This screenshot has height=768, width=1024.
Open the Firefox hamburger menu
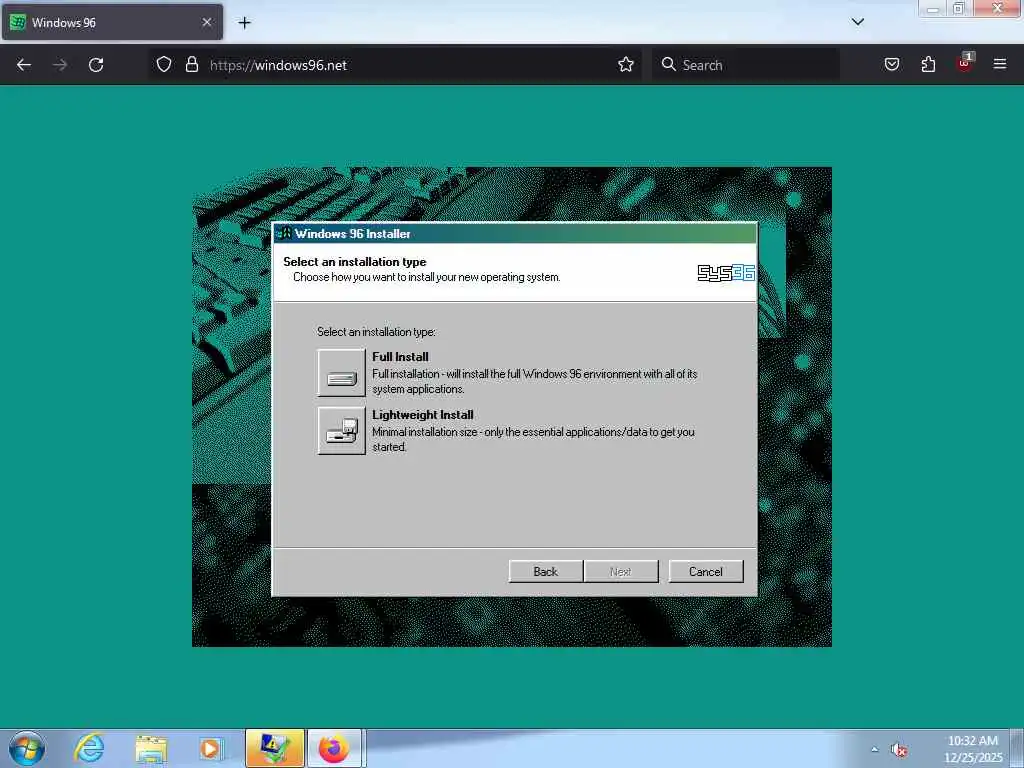[1000, 65]
